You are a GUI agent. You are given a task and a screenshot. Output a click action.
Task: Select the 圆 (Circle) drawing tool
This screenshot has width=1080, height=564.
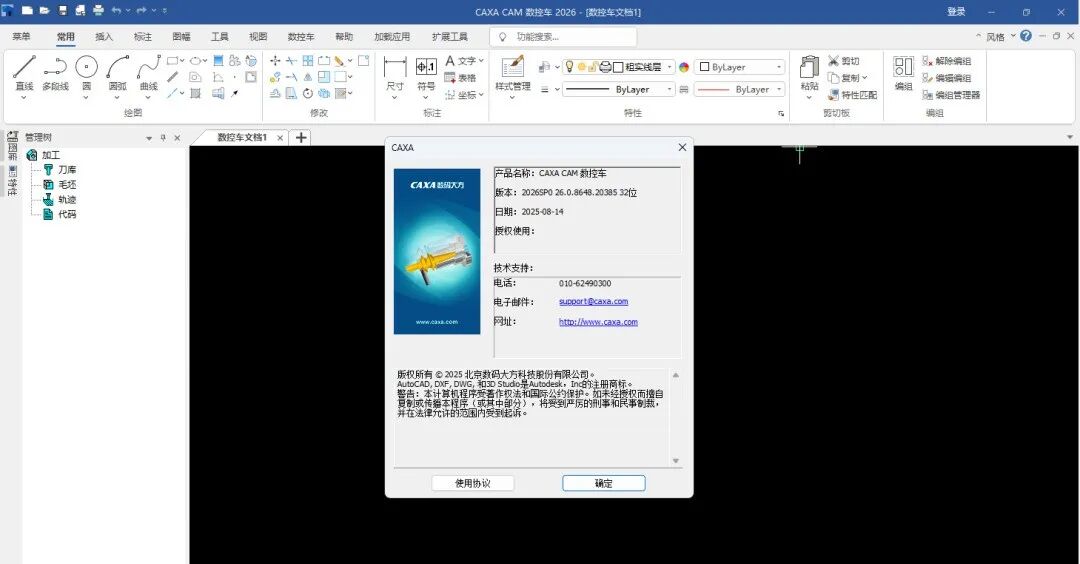coord(86,72)
